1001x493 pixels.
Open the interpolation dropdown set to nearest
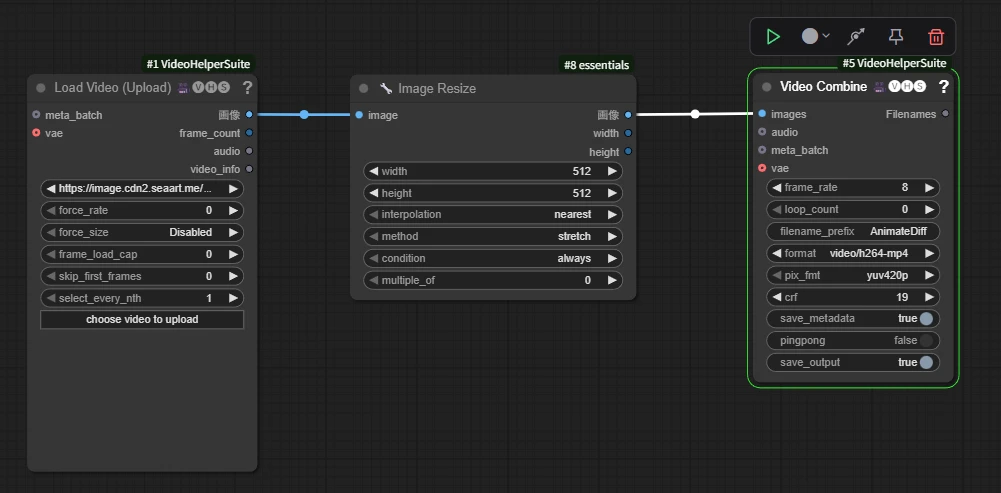[492, 215]
